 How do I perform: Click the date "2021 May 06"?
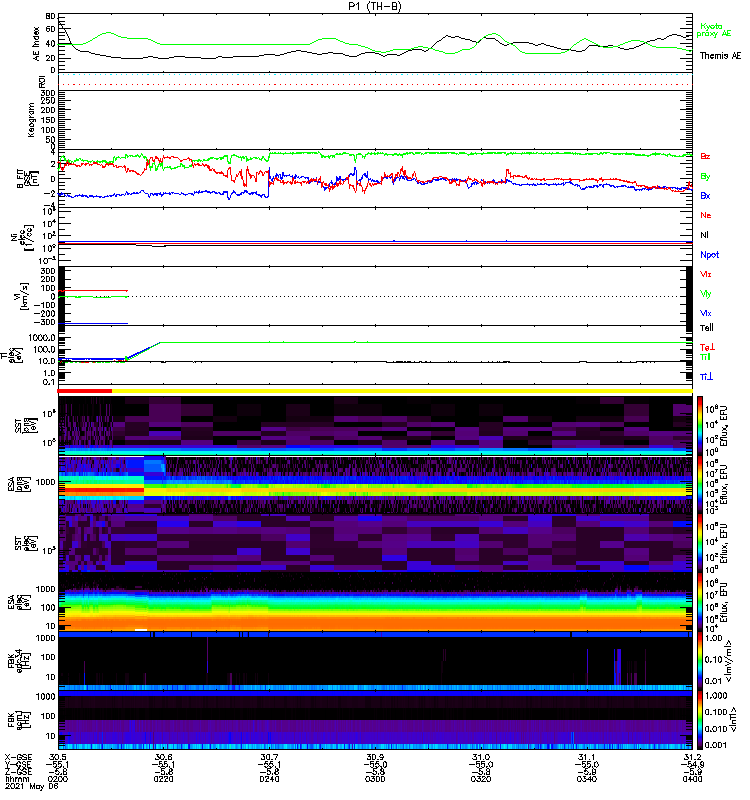31,787
